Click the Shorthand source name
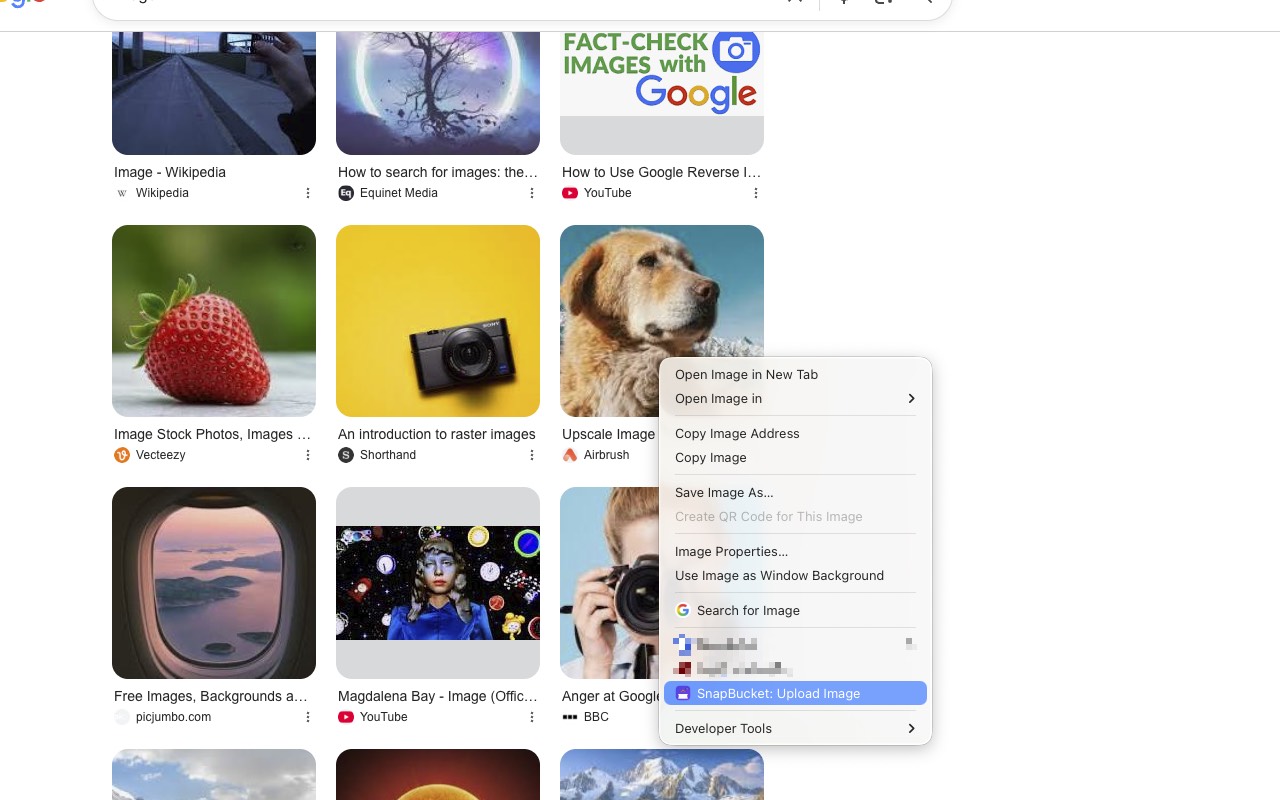This screenshot has width=1280, height=800. (x=388, y=455)
